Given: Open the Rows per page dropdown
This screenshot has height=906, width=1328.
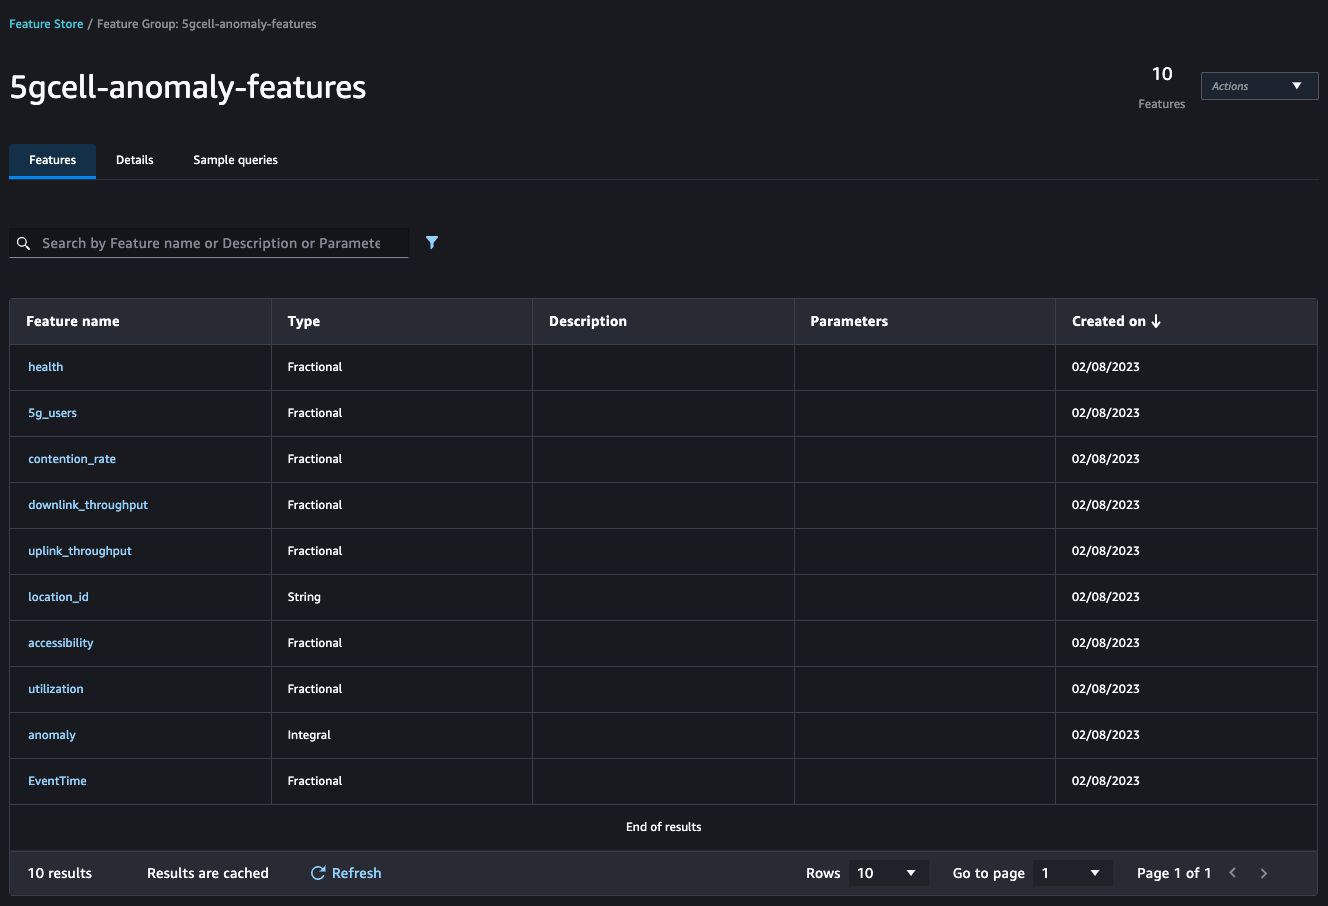Looking at the screenshot, I should tap(888, 873).
